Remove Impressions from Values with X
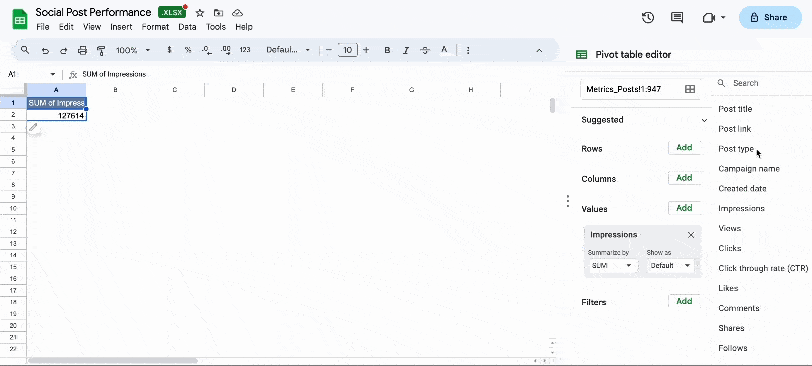This screenshot has width=812, height=366. pyautogui.click(x=691, y=235)
